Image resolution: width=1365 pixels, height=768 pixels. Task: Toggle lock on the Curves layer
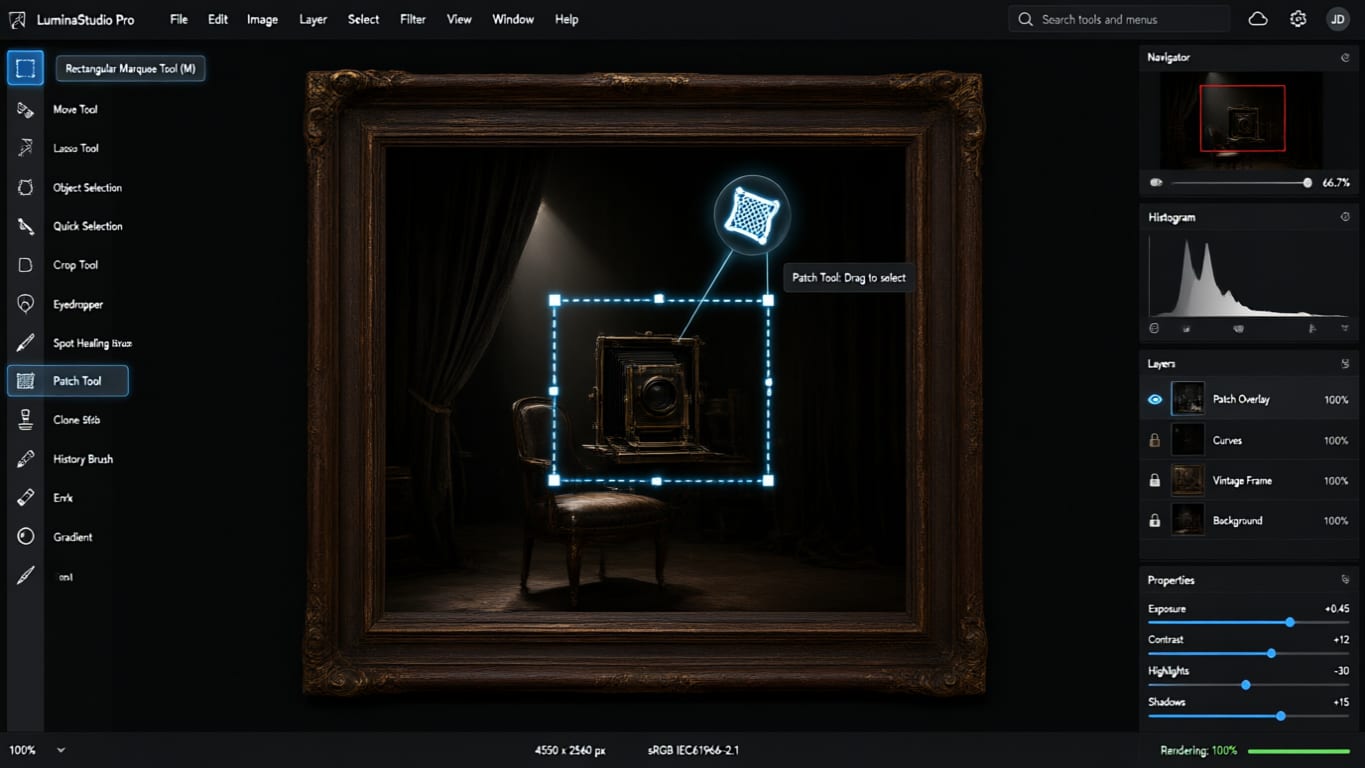[x=1155, y=440]
